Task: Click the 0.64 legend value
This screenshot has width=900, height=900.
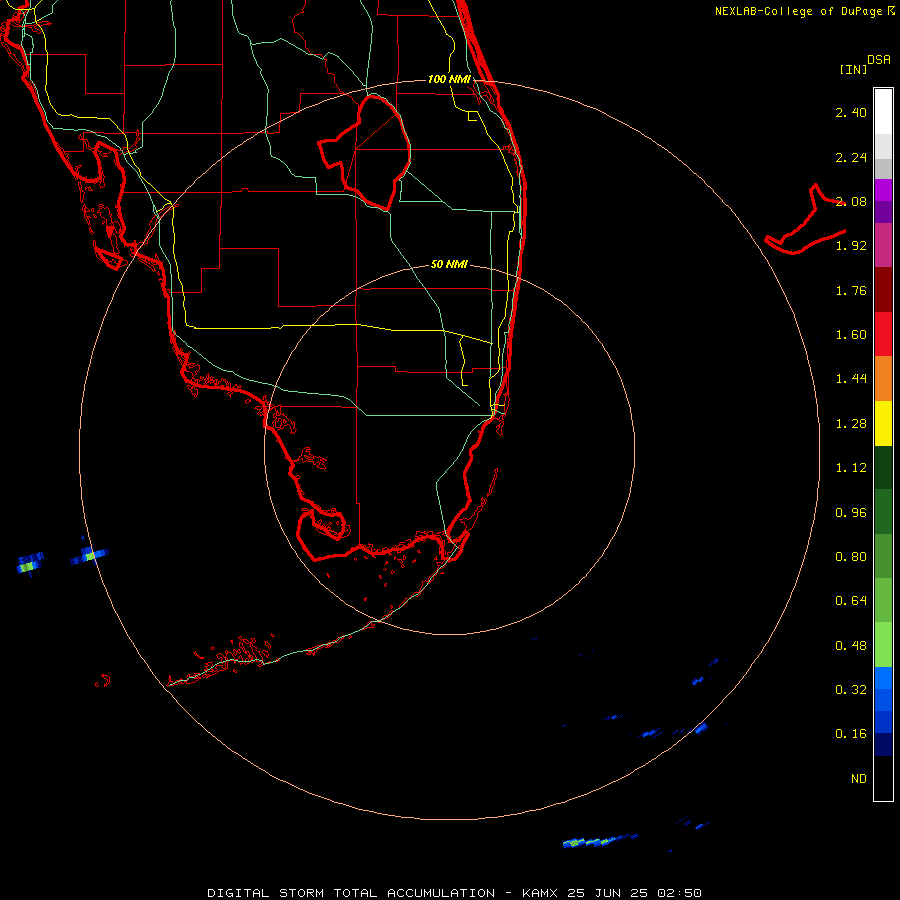Action: point(851,601)
